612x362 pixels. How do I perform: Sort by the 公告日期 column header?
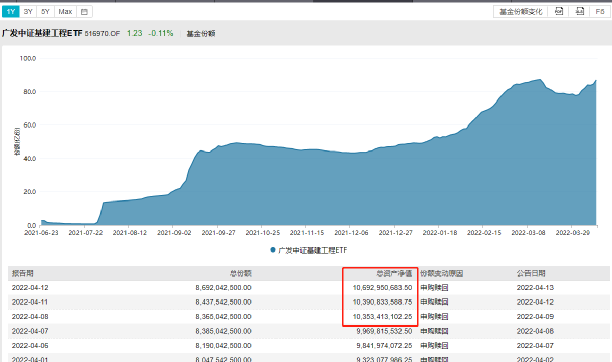(531, 273)
